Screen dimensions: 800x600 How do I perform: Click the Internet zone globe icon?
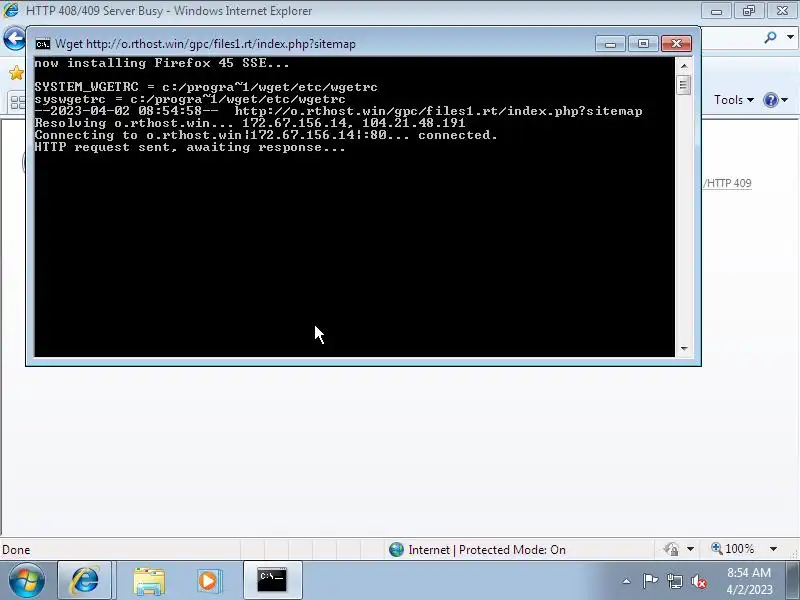396,549
